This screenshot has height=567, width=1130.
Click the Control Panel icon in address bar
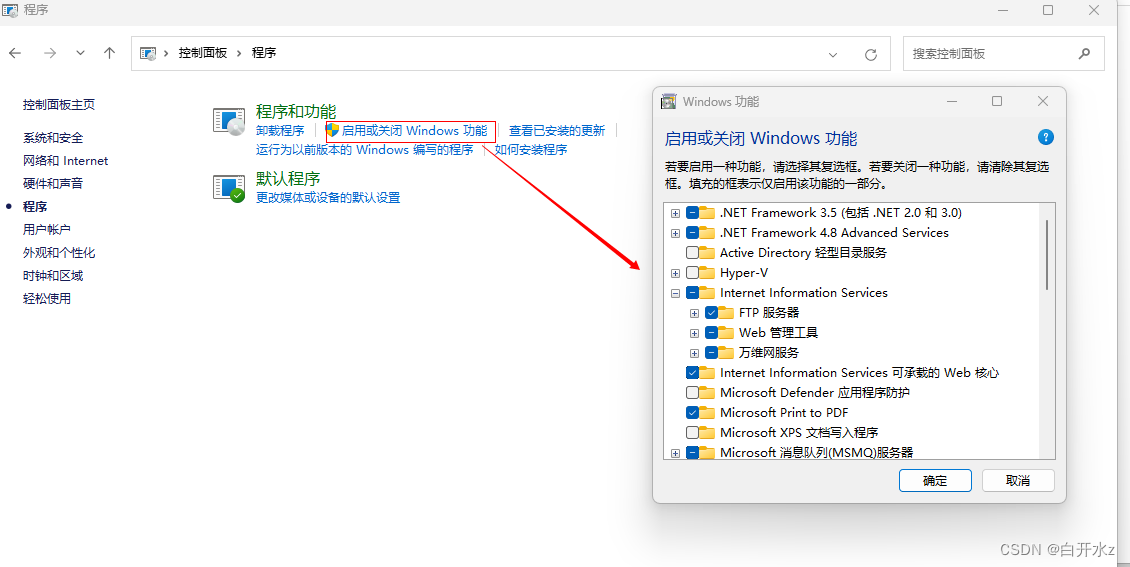pyautogui.click(x=148, y=53)
